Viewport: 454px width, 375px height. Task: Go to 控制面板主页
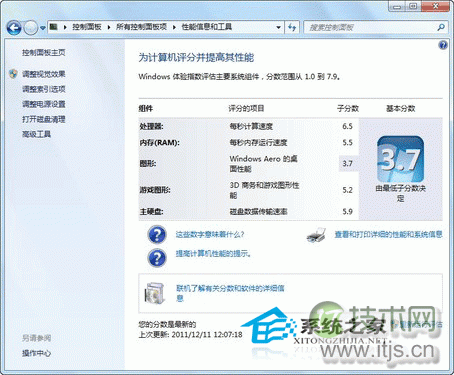tap(44, 53)
